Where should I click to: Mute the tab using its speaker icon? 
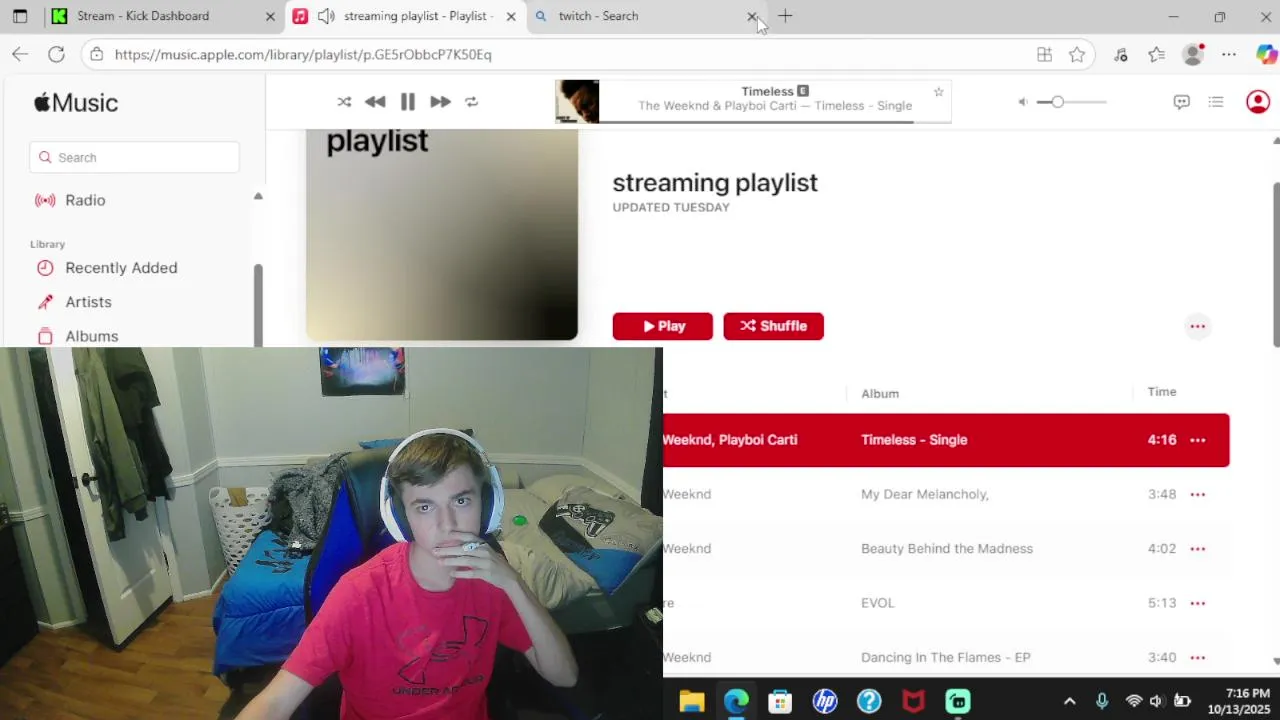pyautogui.click(x=326, y=16)
